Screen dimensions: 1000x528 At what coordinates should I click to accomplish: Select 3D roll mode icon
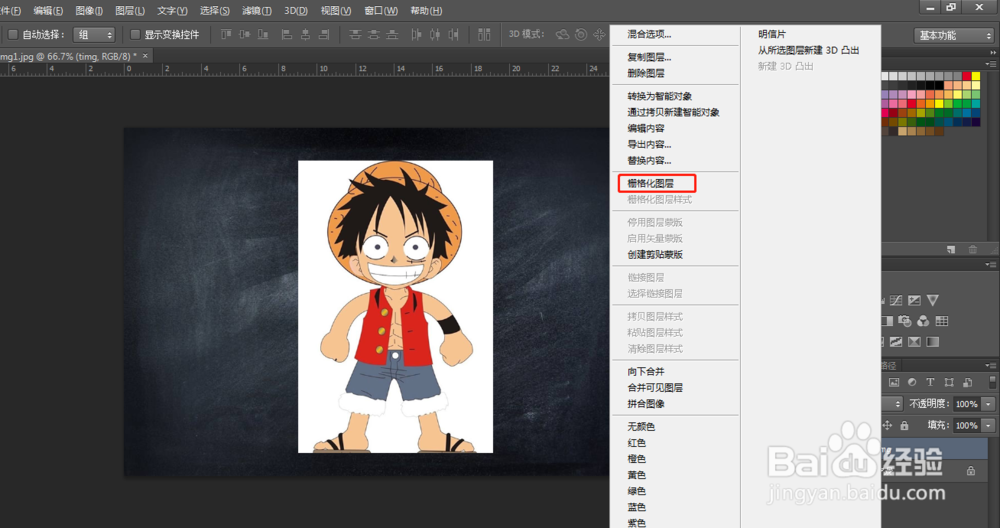click(x=581, y=34)
